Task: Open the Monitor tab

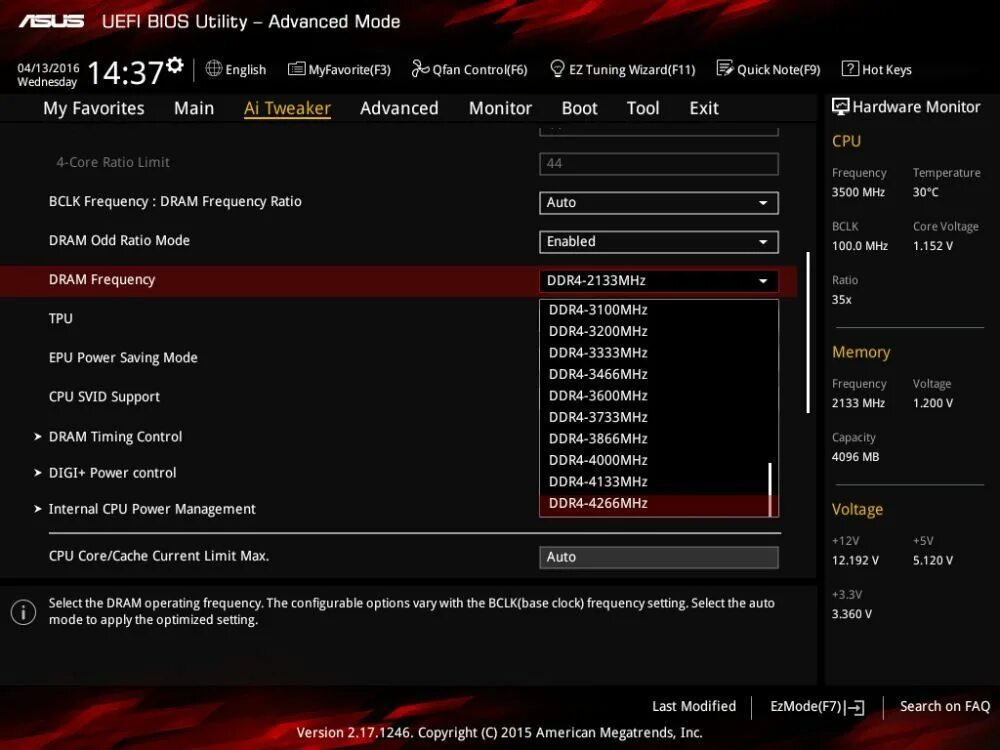Action: (x=500, y=108)
